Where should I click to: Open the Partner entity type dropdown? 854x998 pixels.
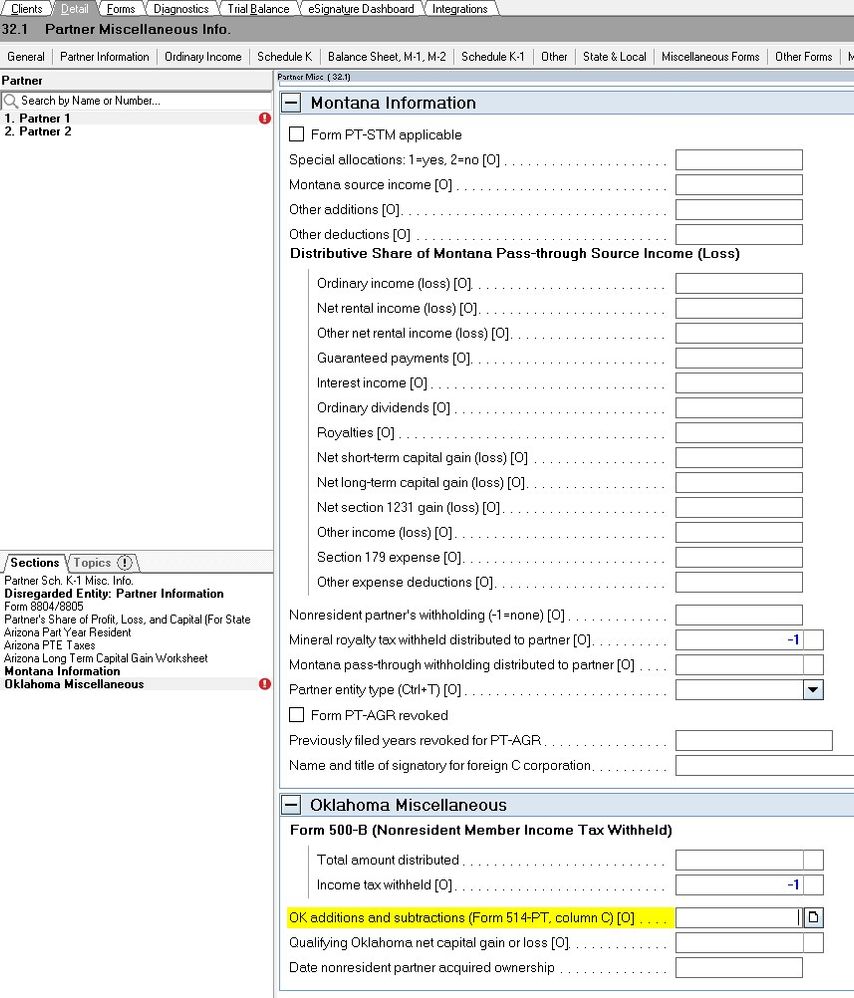coord(813,689)
